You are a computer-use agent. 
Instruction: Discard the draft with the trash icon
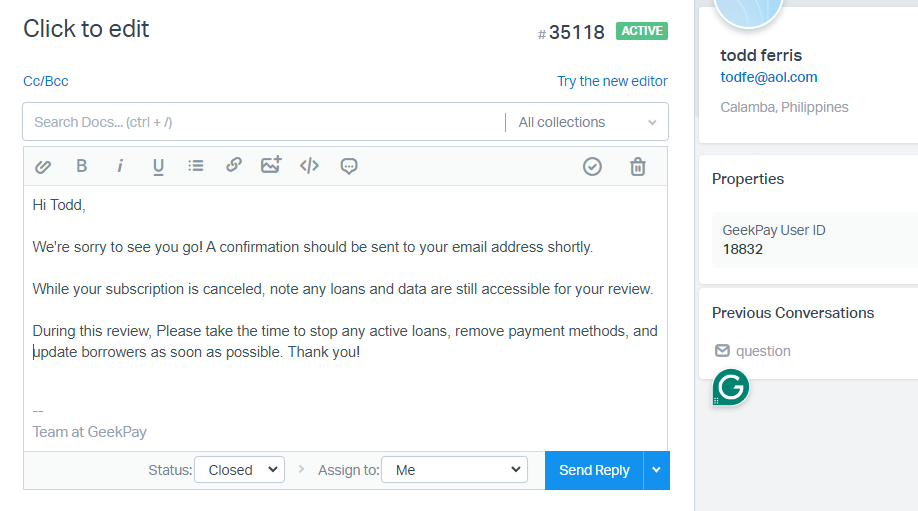638,167
